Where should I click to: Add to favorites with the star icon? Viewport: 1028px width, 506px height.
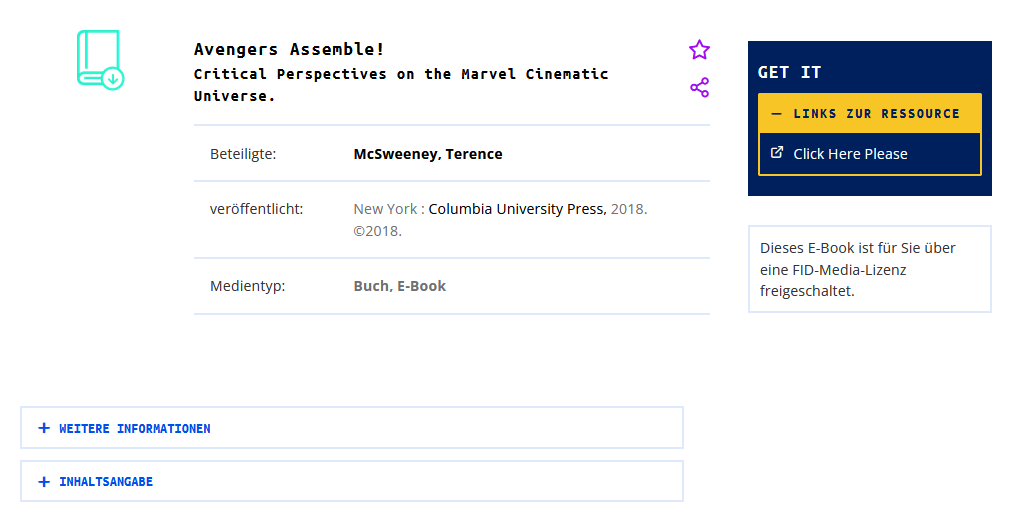click(x=699, y=50)
